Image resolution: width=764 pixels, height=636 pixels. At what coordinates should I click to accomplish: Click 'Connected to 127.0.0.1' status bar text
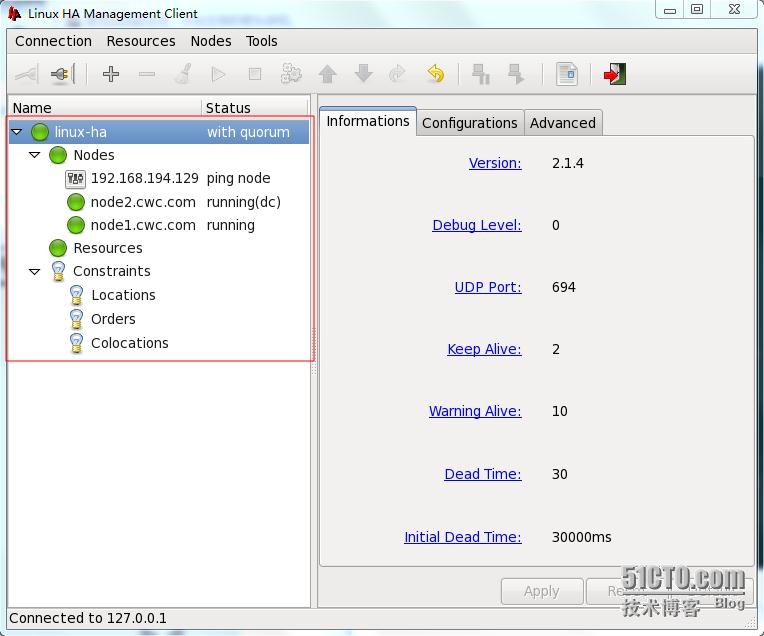tap(88, 618)
